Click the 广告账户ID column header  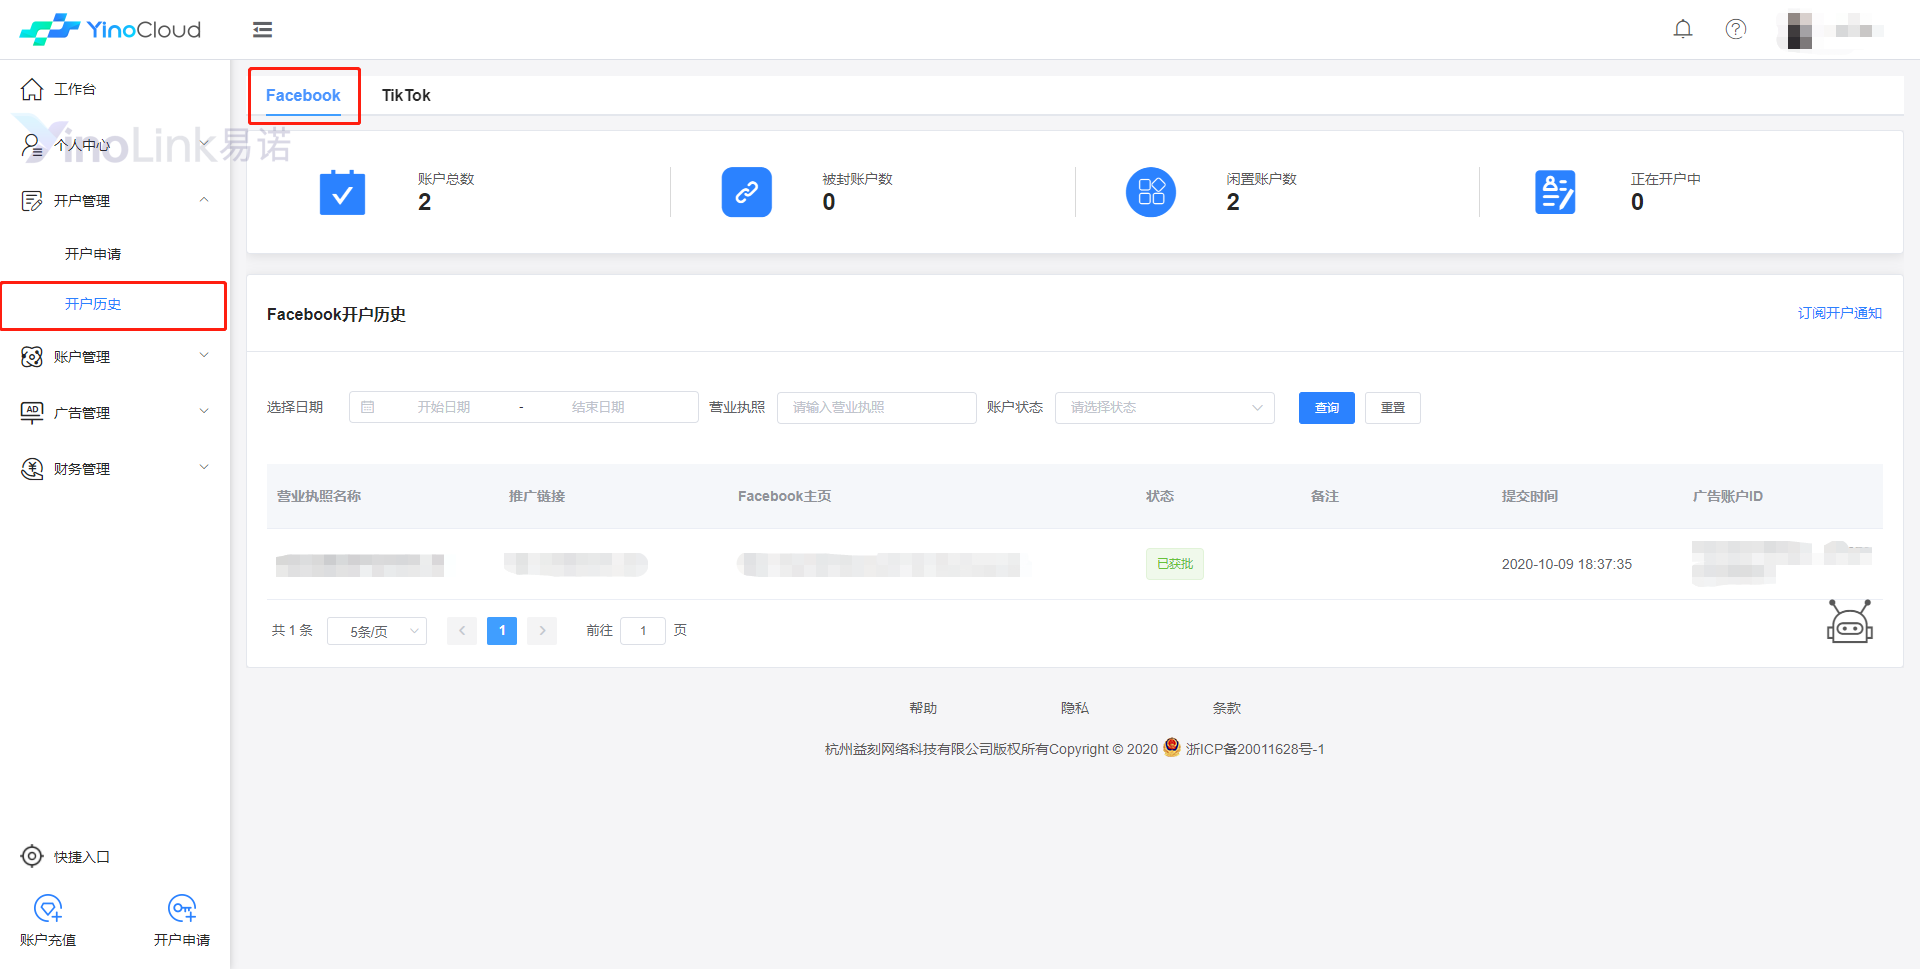(1728, 496)
